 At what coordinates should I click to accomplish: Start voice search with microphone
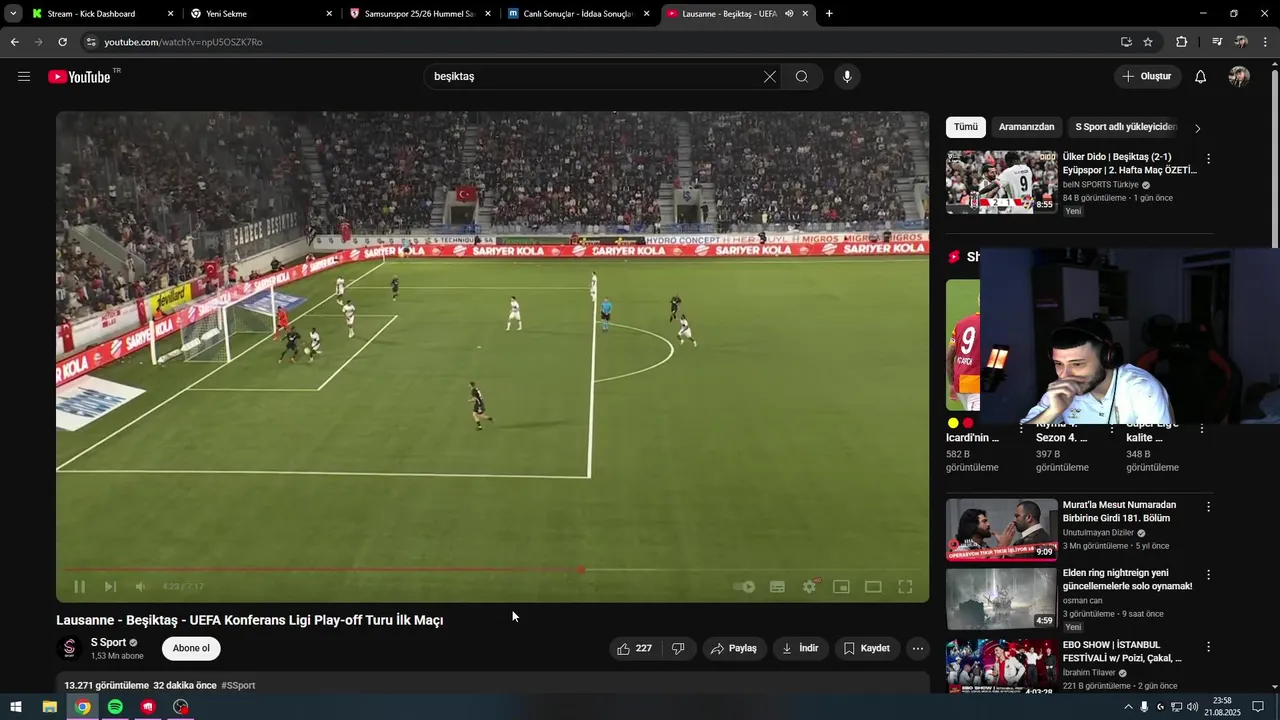[x=847, y=77]
